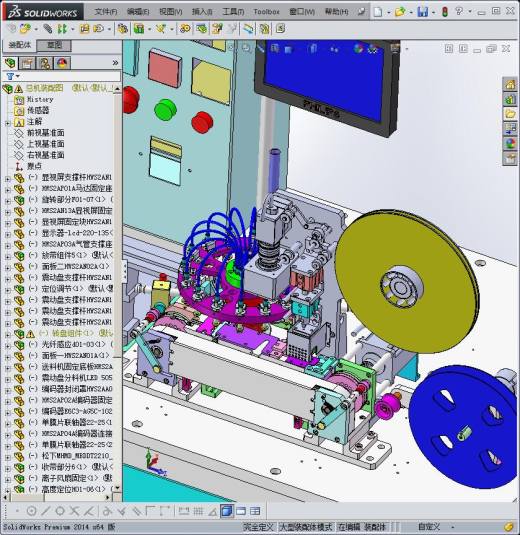
Task: Click the Rebuild traffic light icon
Action: coord(445,12)
